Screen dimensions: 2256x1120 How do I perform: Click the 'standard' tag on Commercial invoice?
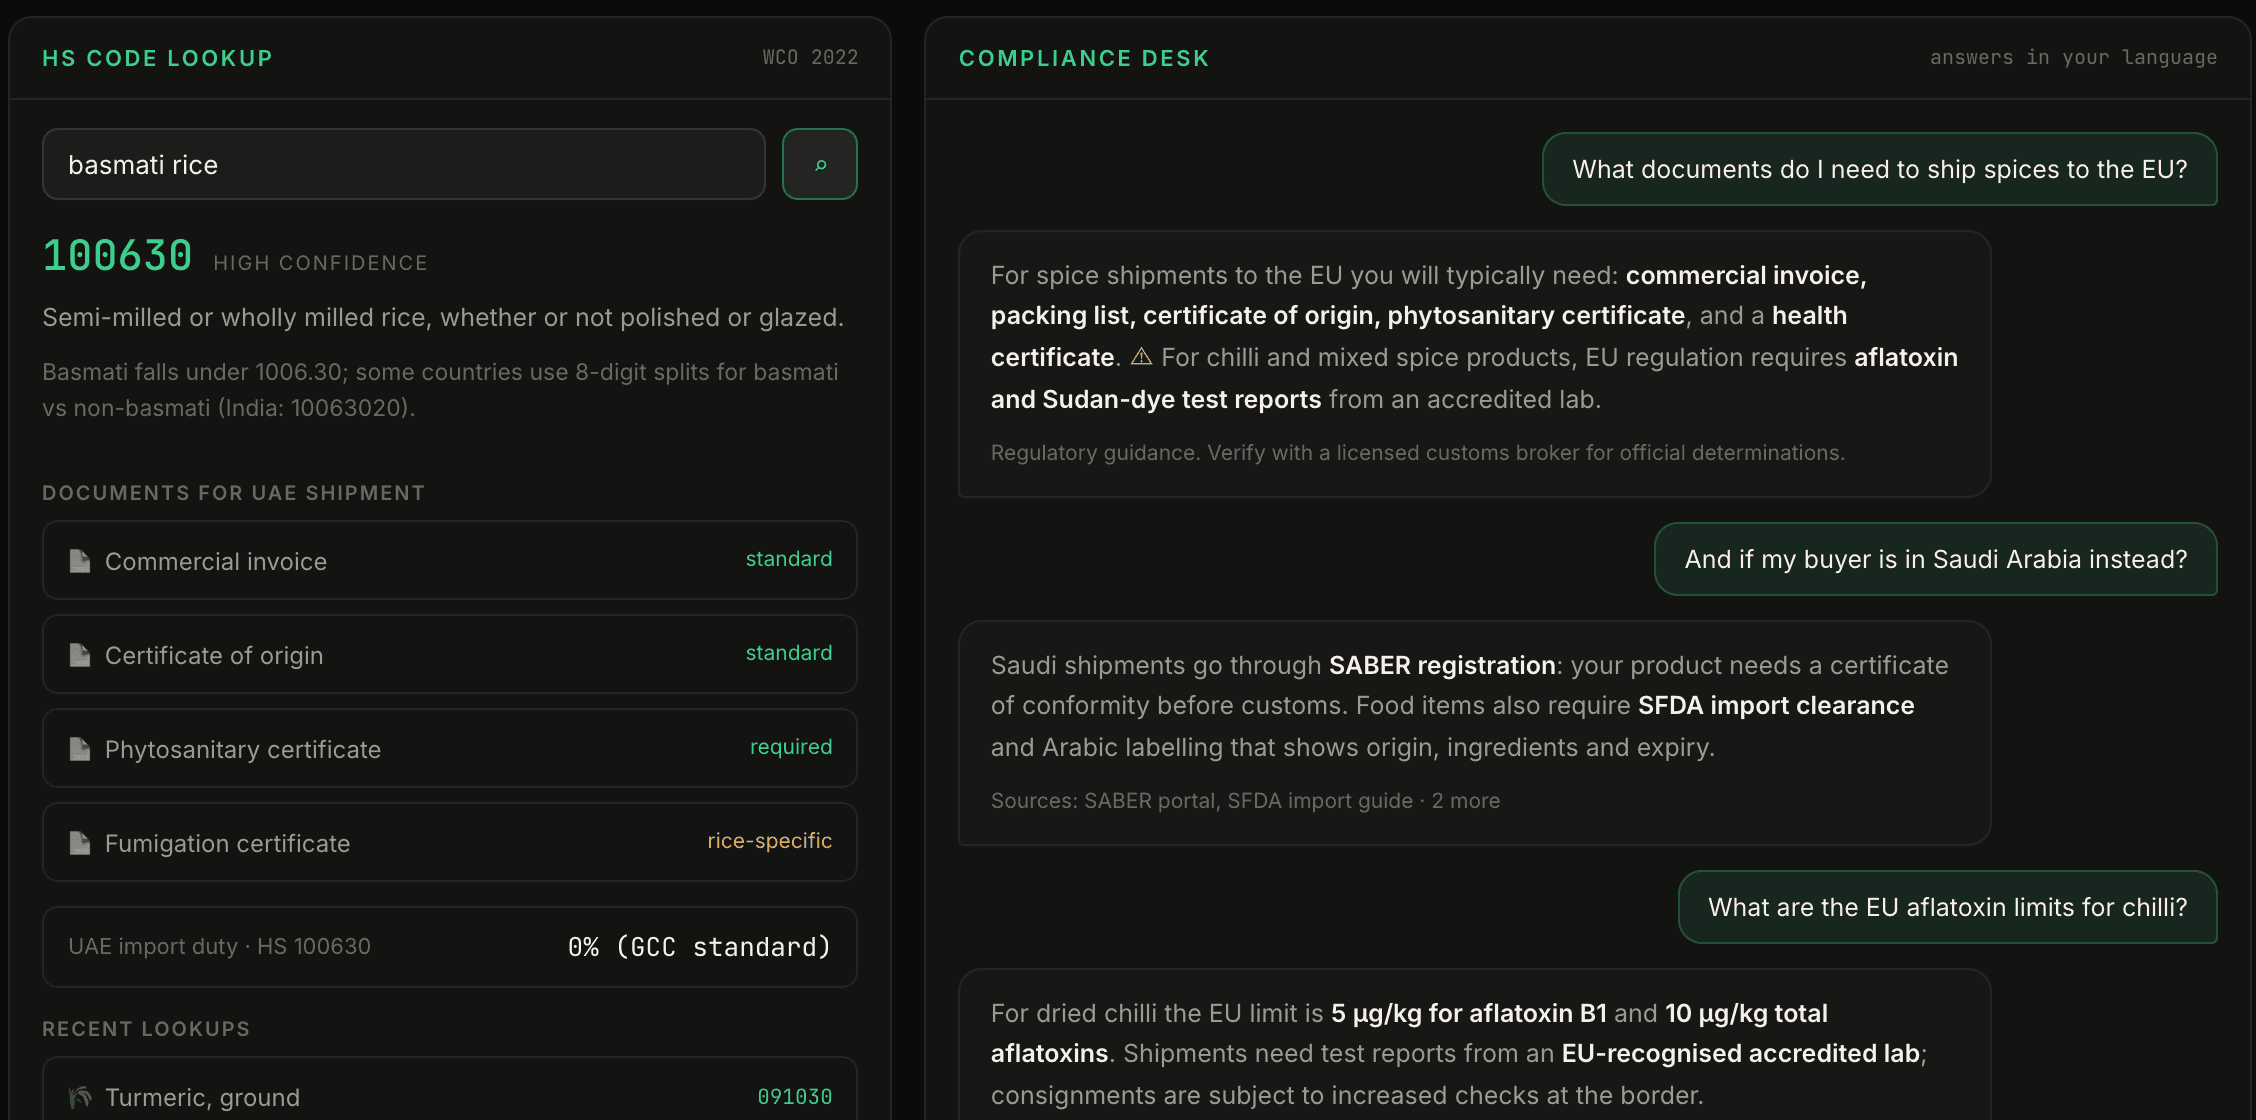[x=789, y=559]
